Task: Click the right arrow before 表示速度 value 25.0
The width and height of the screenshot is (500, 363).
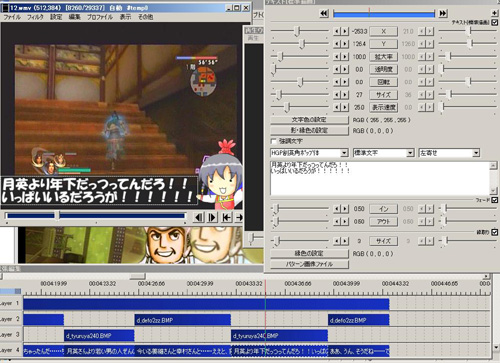Action: coord(345,107)
